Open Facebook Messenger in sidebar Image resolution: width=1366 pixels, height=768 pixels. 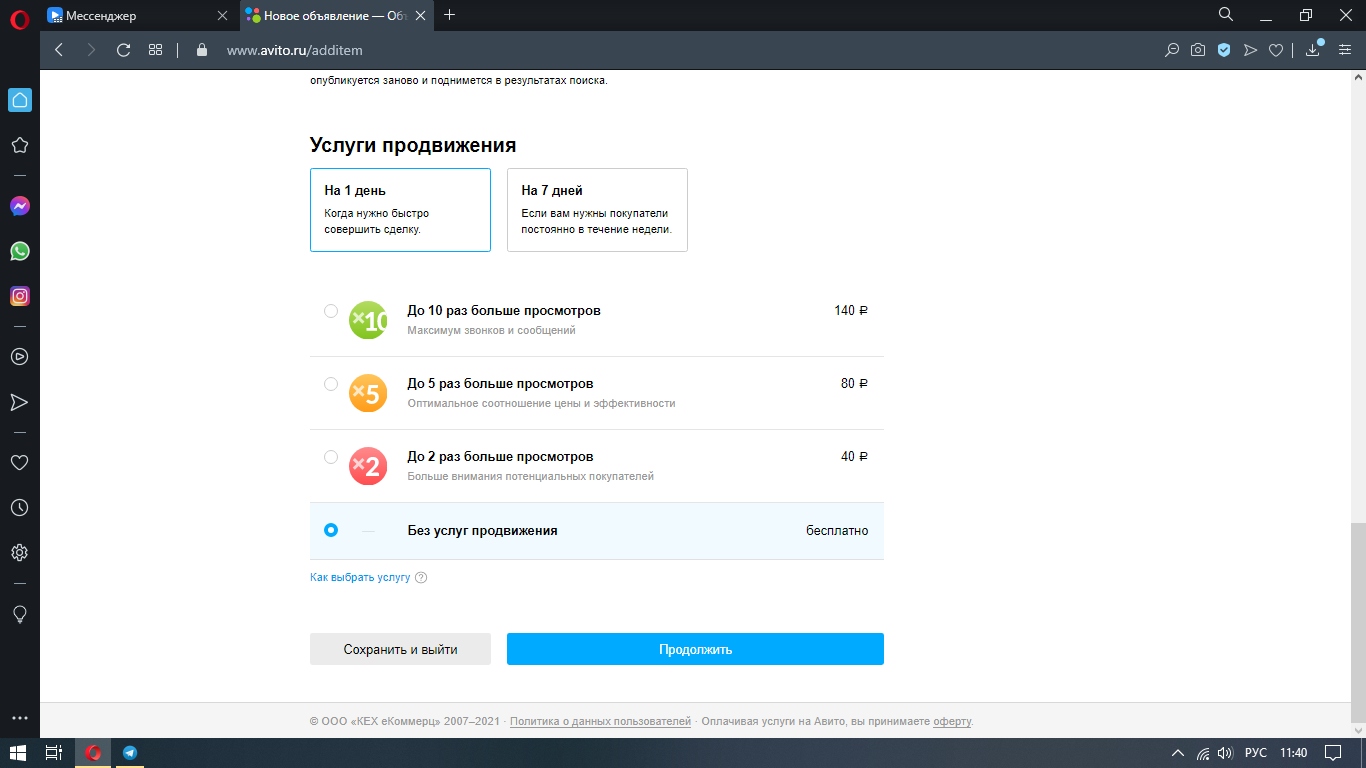19,206
